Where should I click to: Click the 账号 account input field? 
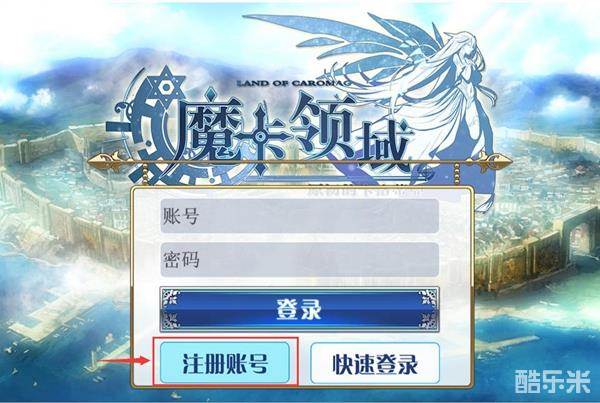click(299, 216)
